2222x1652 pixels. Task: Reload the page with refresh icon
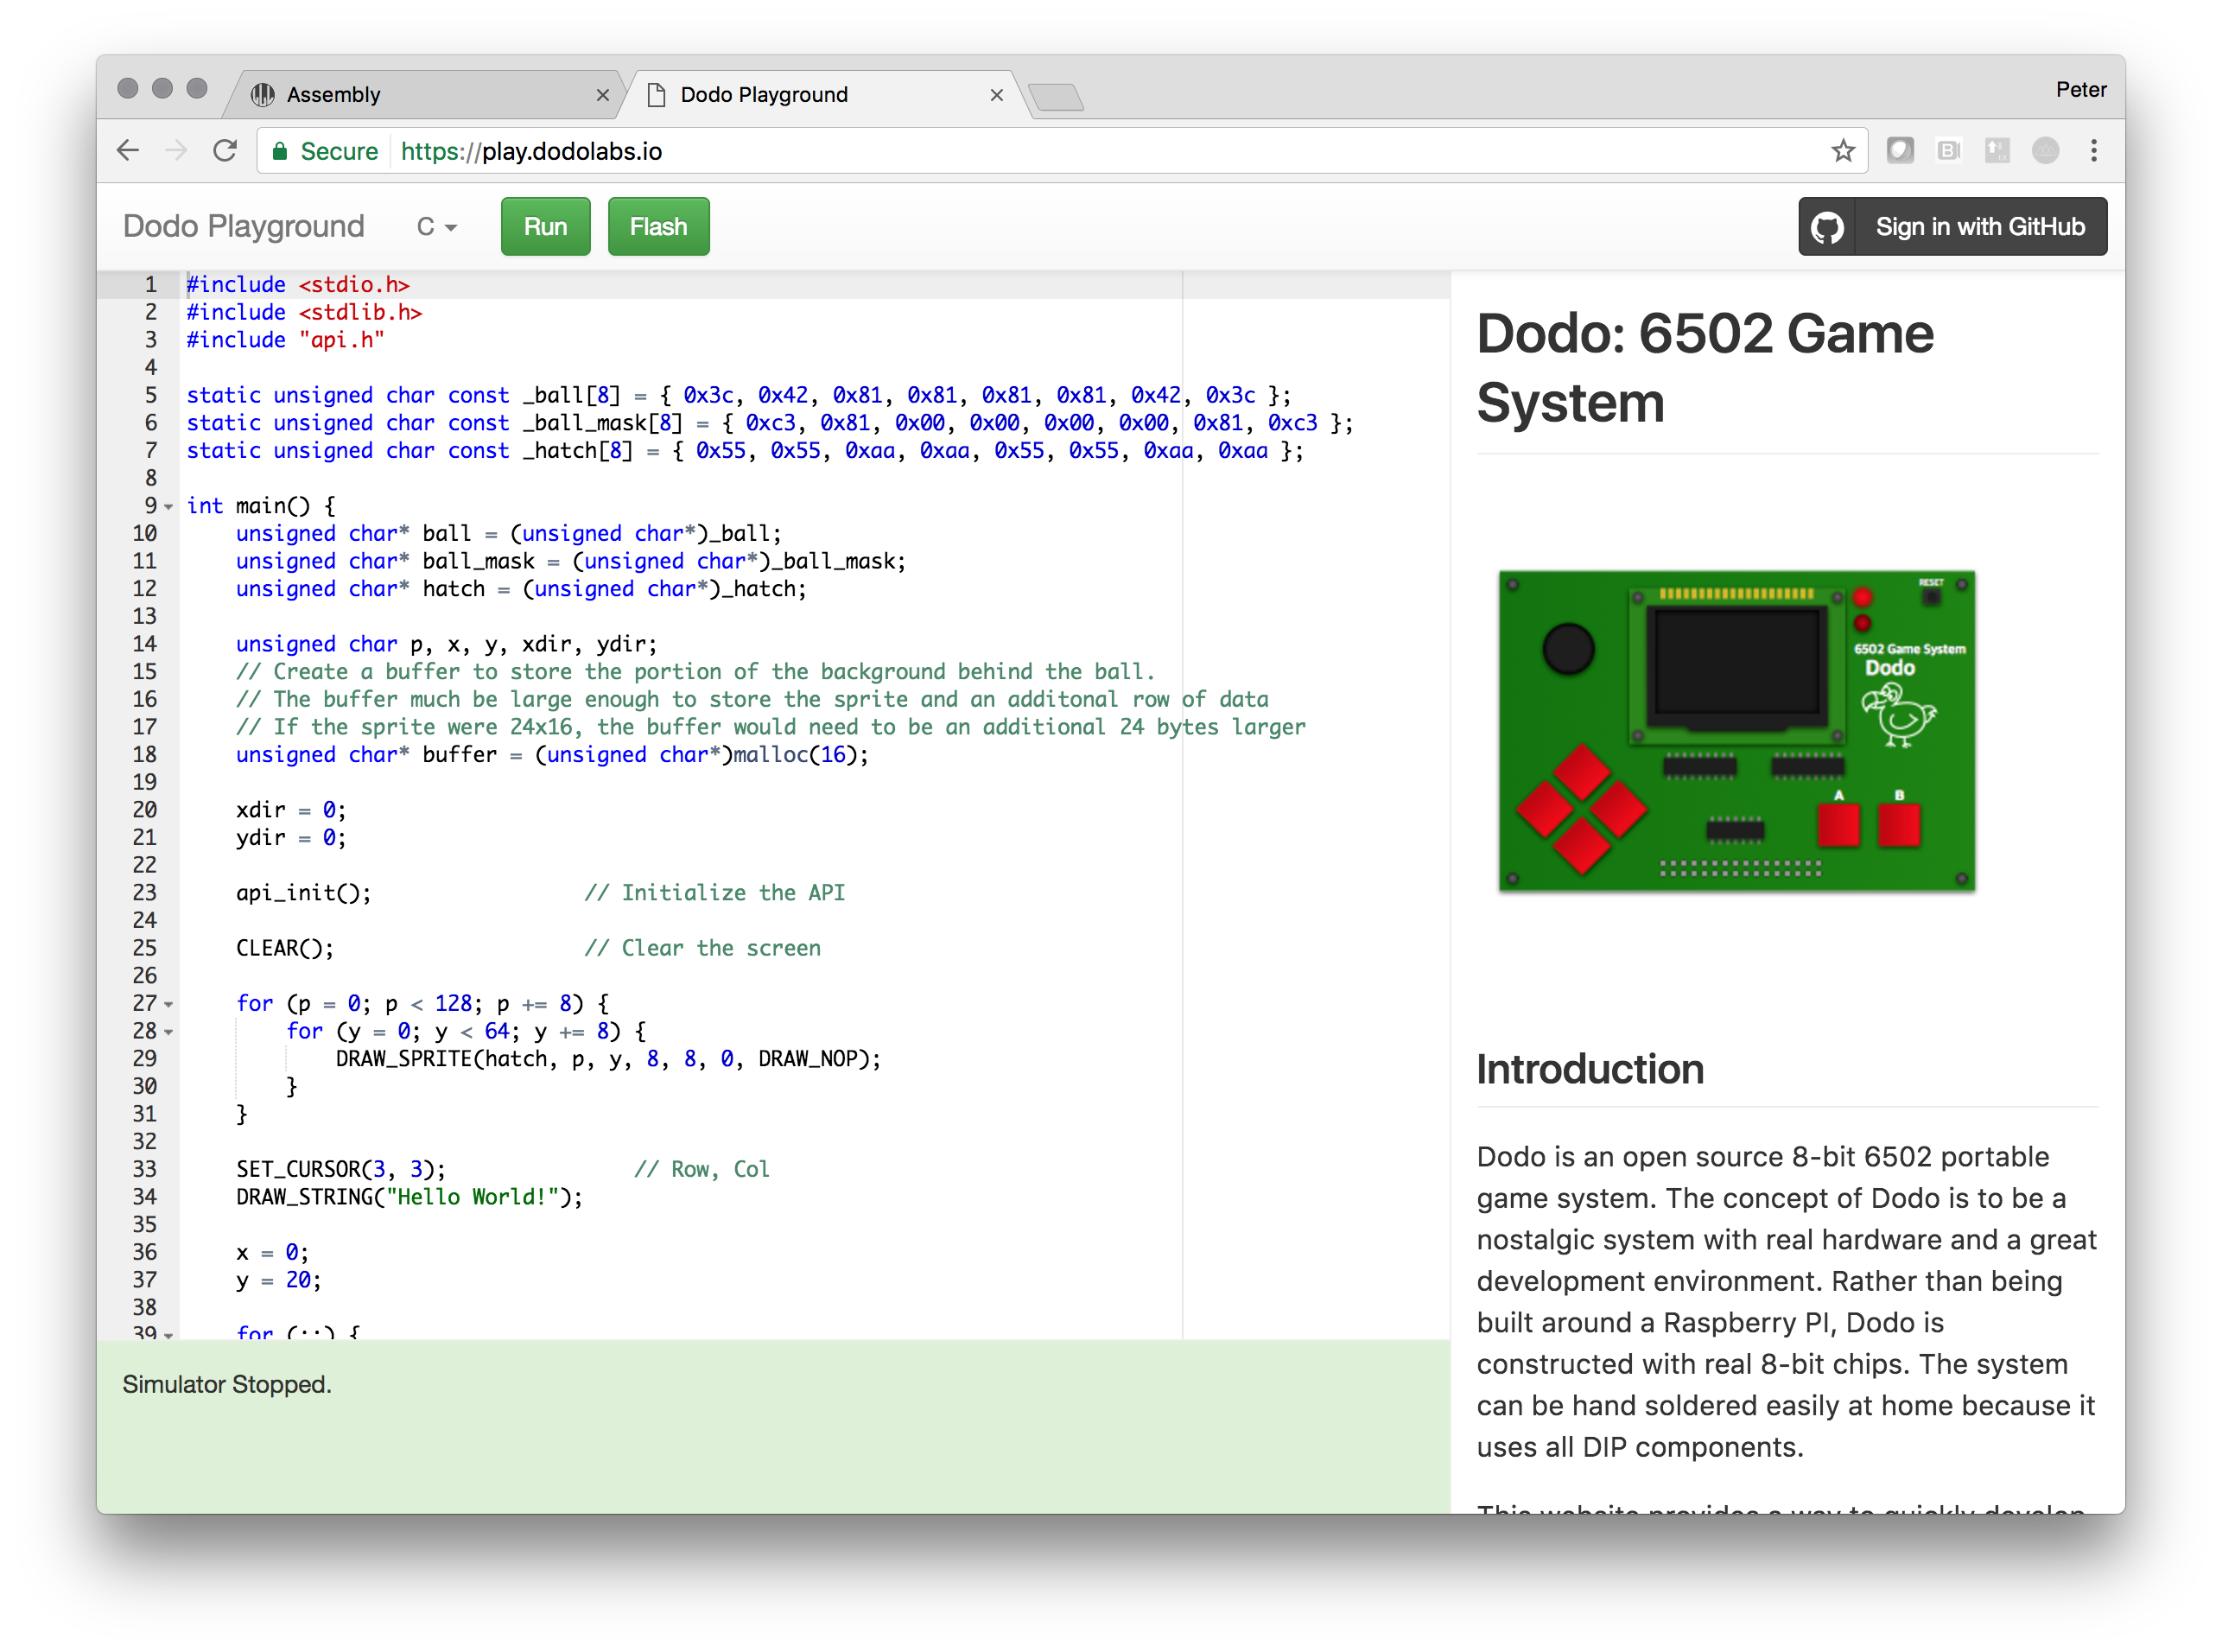[225, 151]
